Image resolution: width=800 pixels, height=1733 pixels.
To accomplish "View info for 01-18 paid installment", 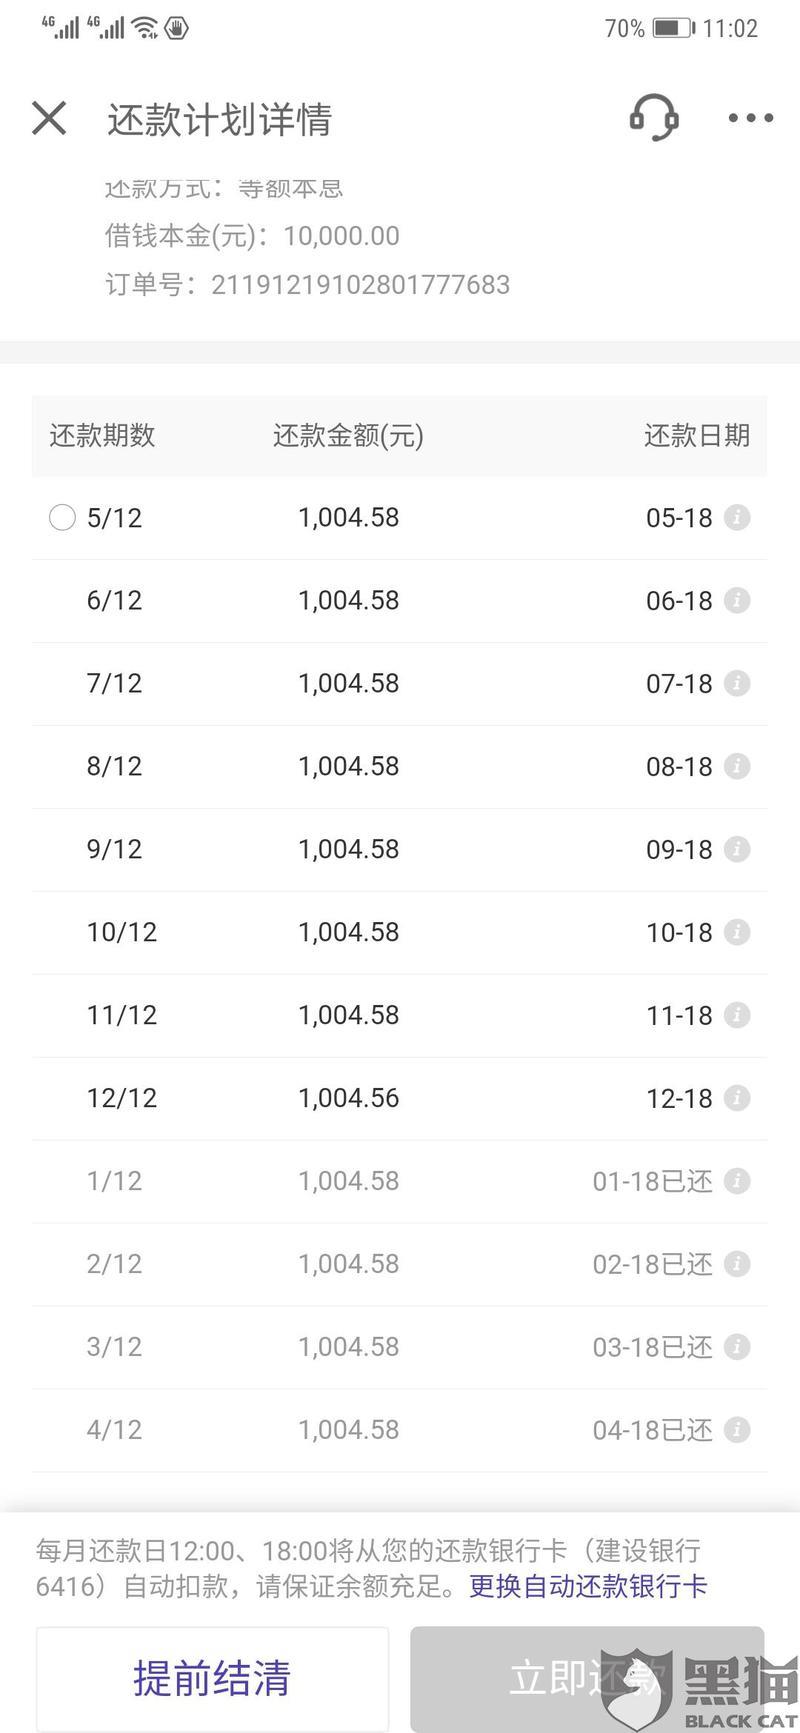I will pyautogui.click(x=737, y=1181).
